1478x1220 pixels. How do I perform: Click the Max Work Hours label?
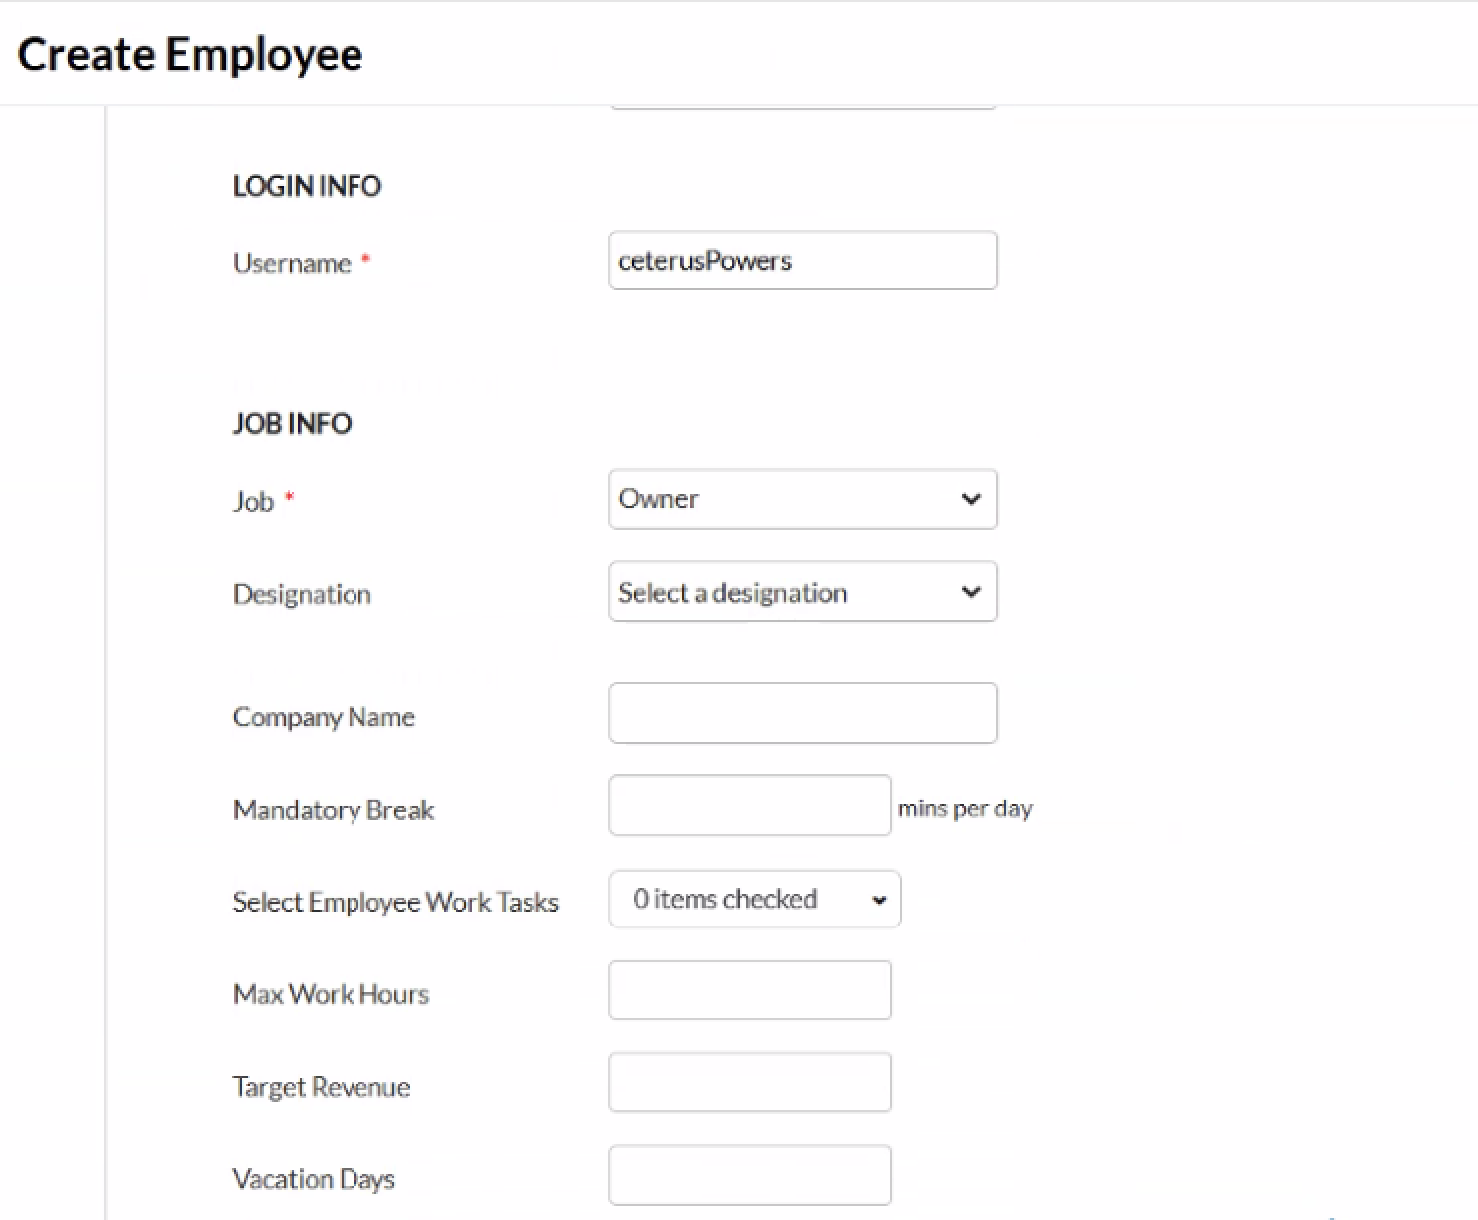pyautogui.click(x=331, y=994)
